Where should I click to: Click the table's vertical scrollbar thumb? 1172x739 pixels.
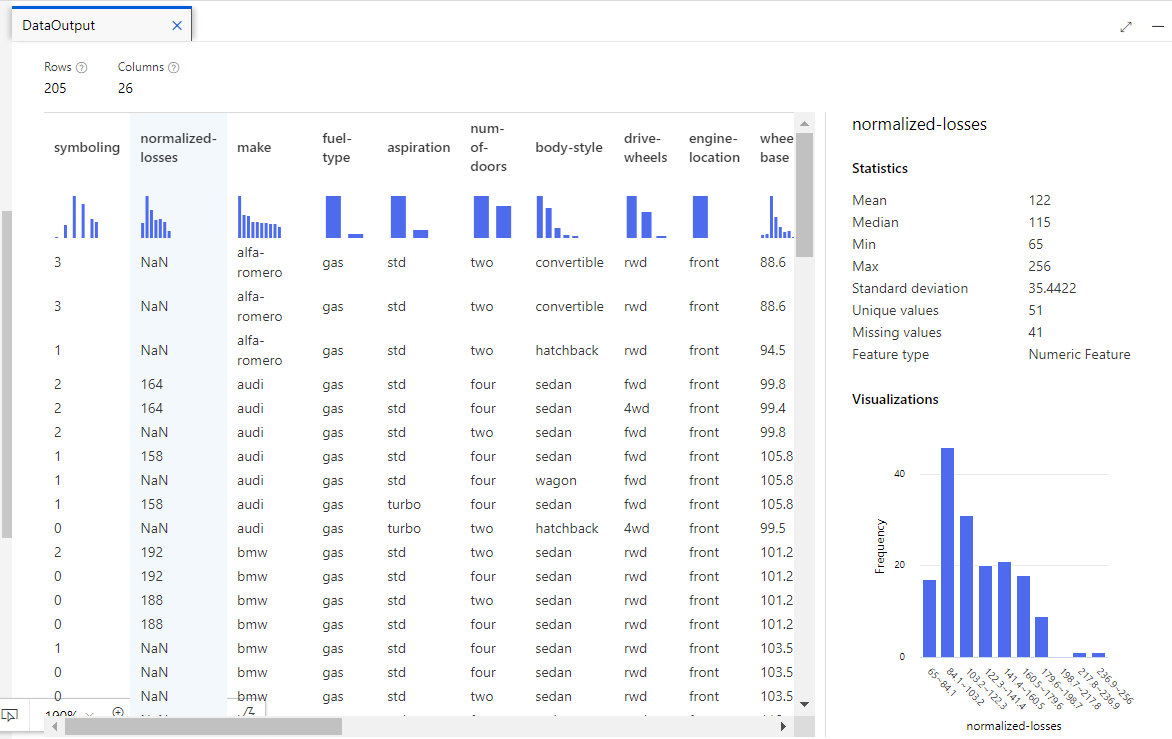(804, 195)
